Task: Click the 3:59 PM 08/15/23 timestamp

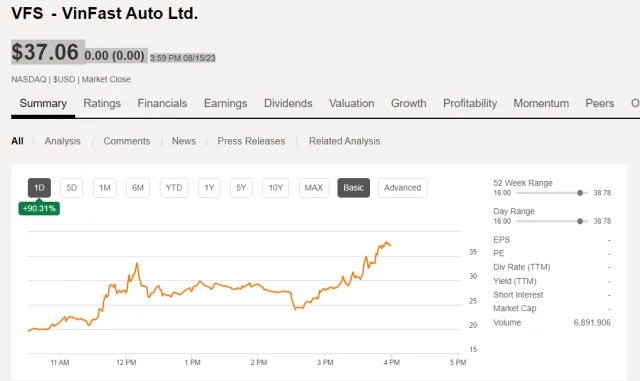Action: coord(182,58)
